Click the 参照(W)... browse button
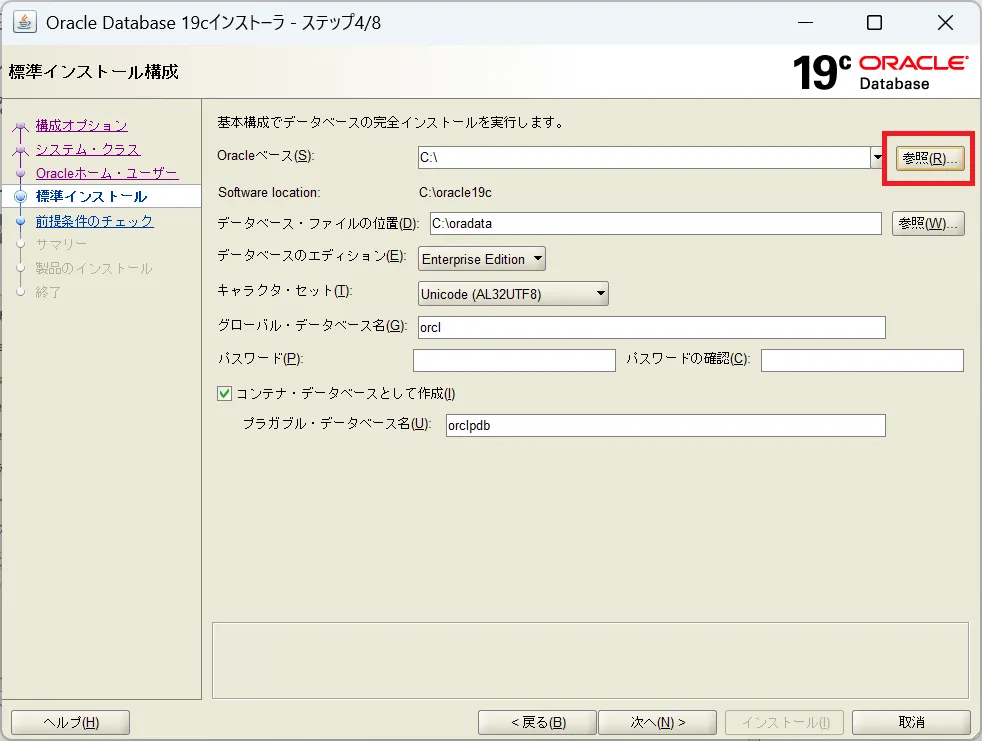Image resolution: width=982 pixels, height=741 pixels. pyautogui.click(x=928, y=224)
